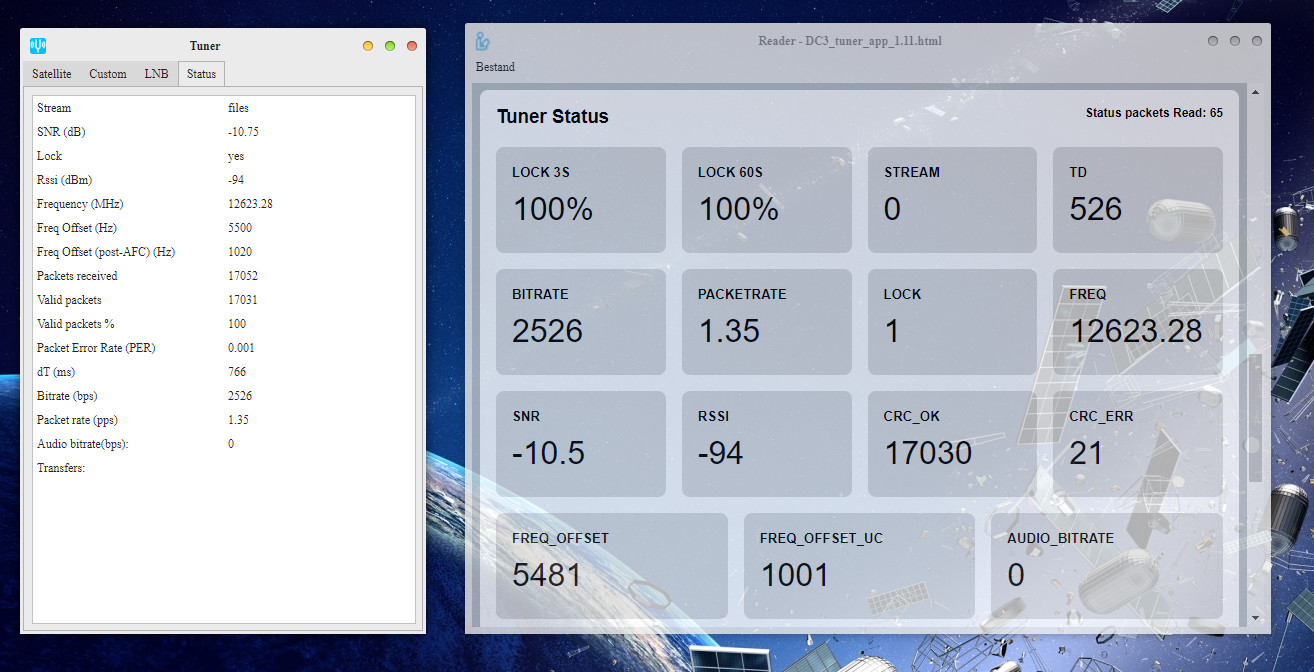Screen dimensions: 1314x672
Task: Click the Tuner app icon in title bar
Action: pos(39,46)
